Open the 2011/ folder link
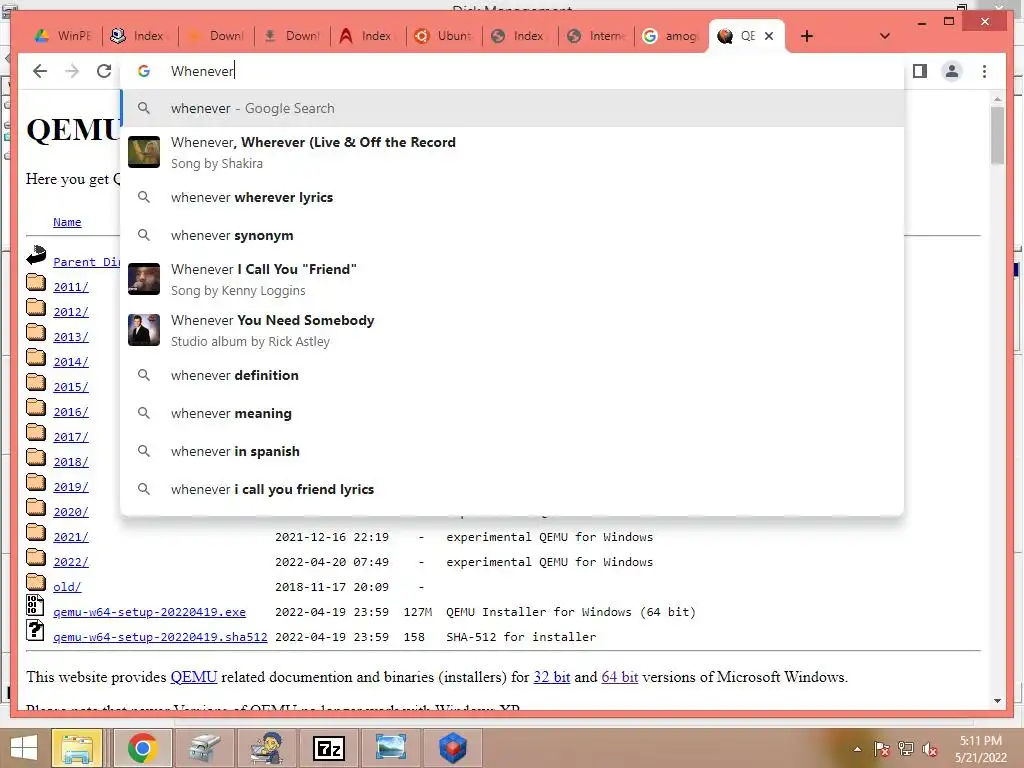 click(71, 287)
